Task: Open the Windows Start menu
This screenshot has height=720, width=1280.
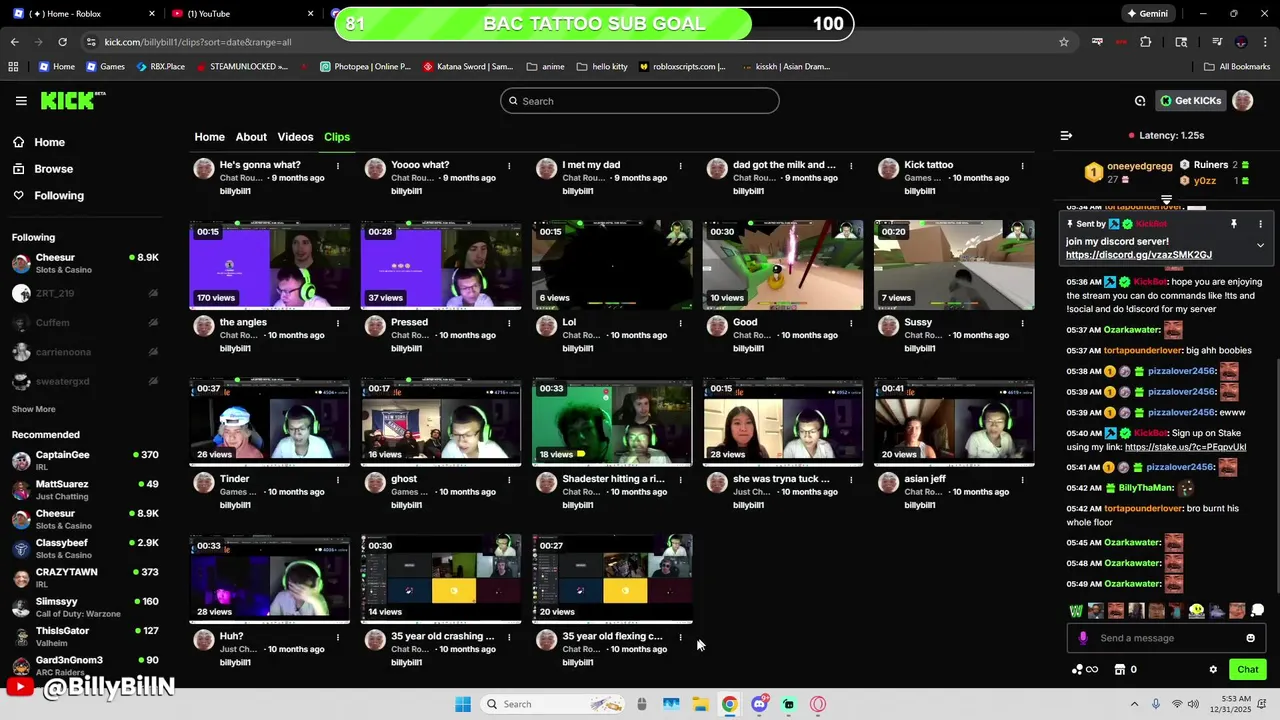Action: (x=463, y=704)
